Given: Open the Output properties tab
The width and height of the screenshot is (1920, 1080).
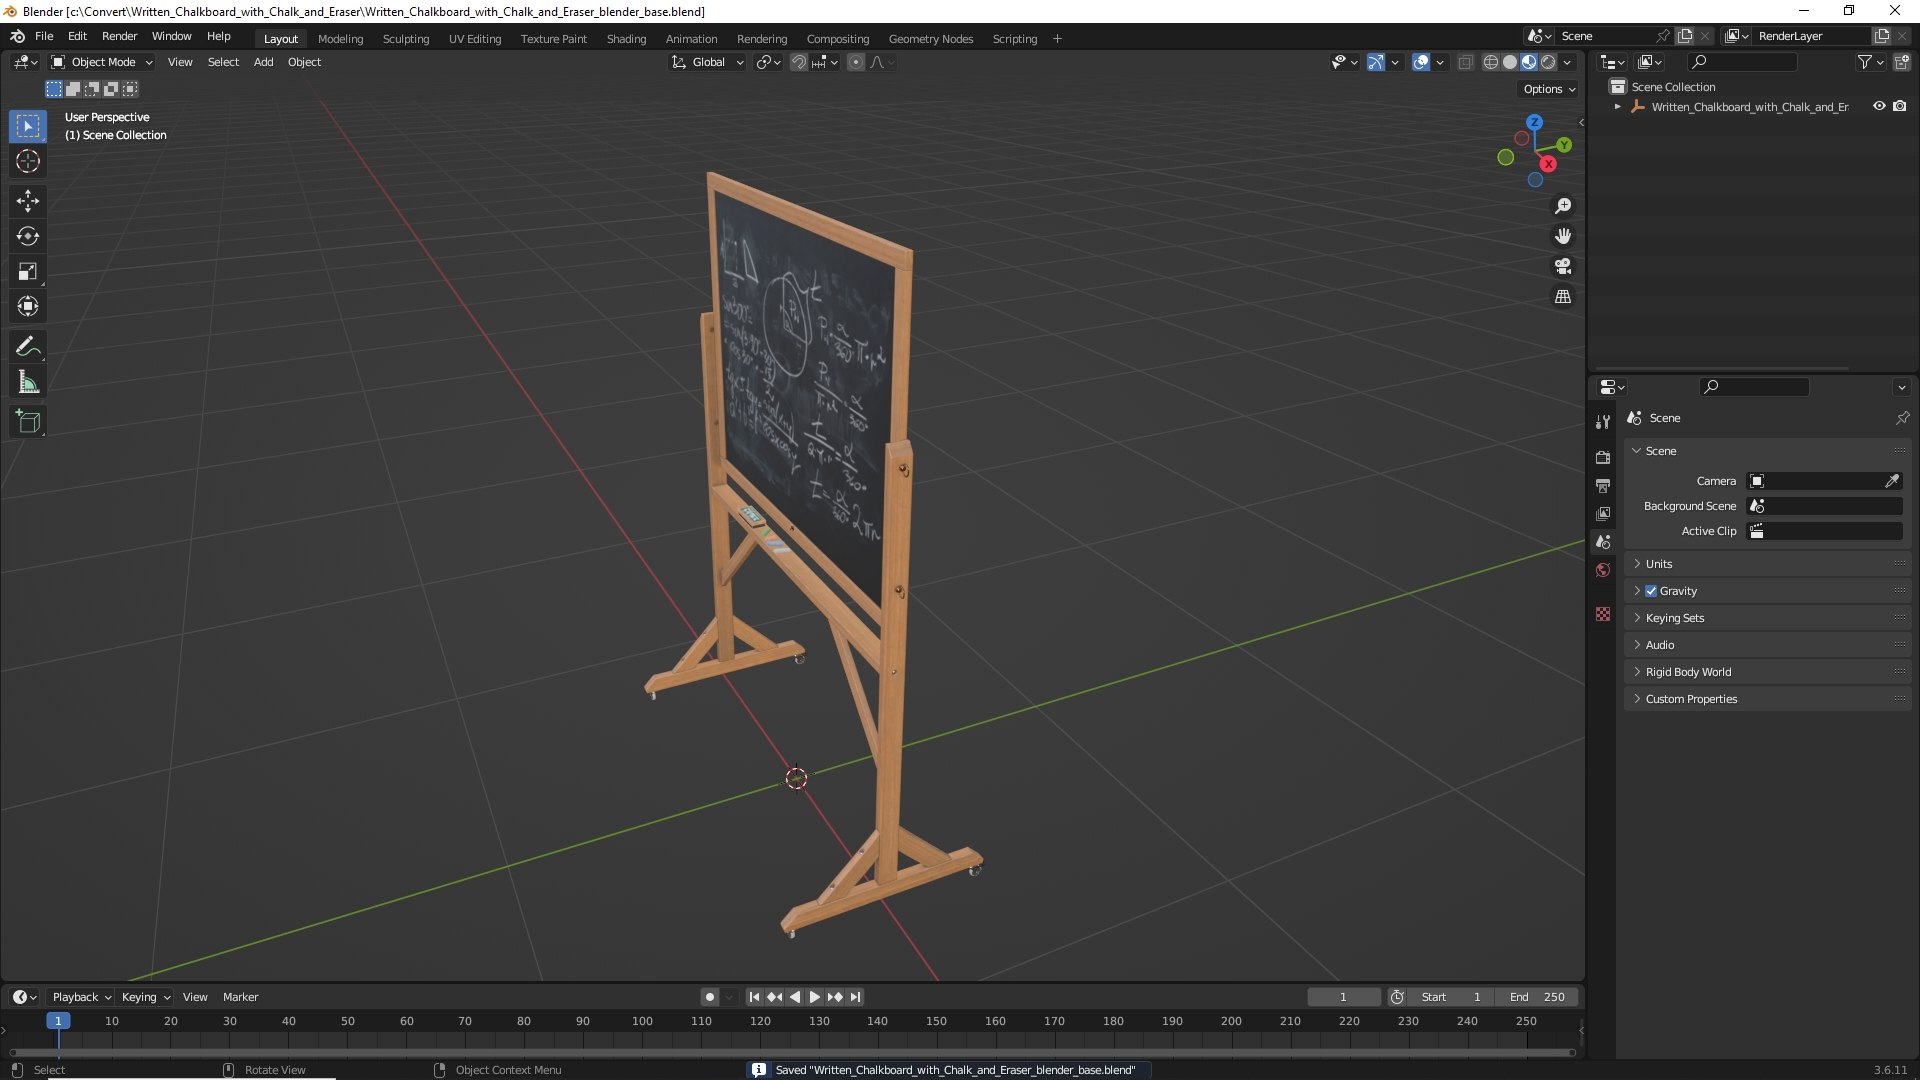Looking at the screenshot, I should pos(1603,485).
